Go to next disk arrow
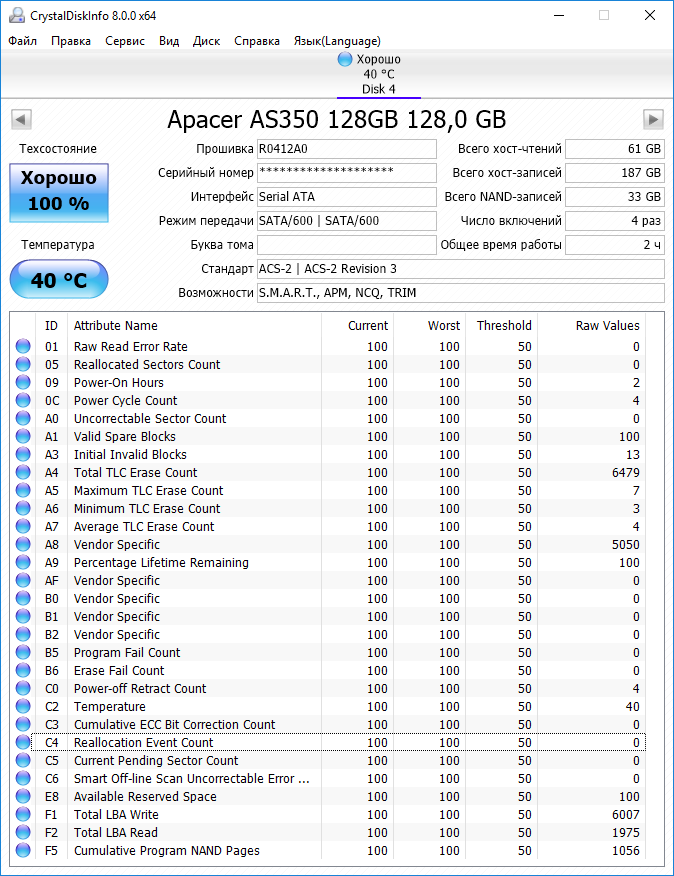674x876 pixels. pos(653,119)
